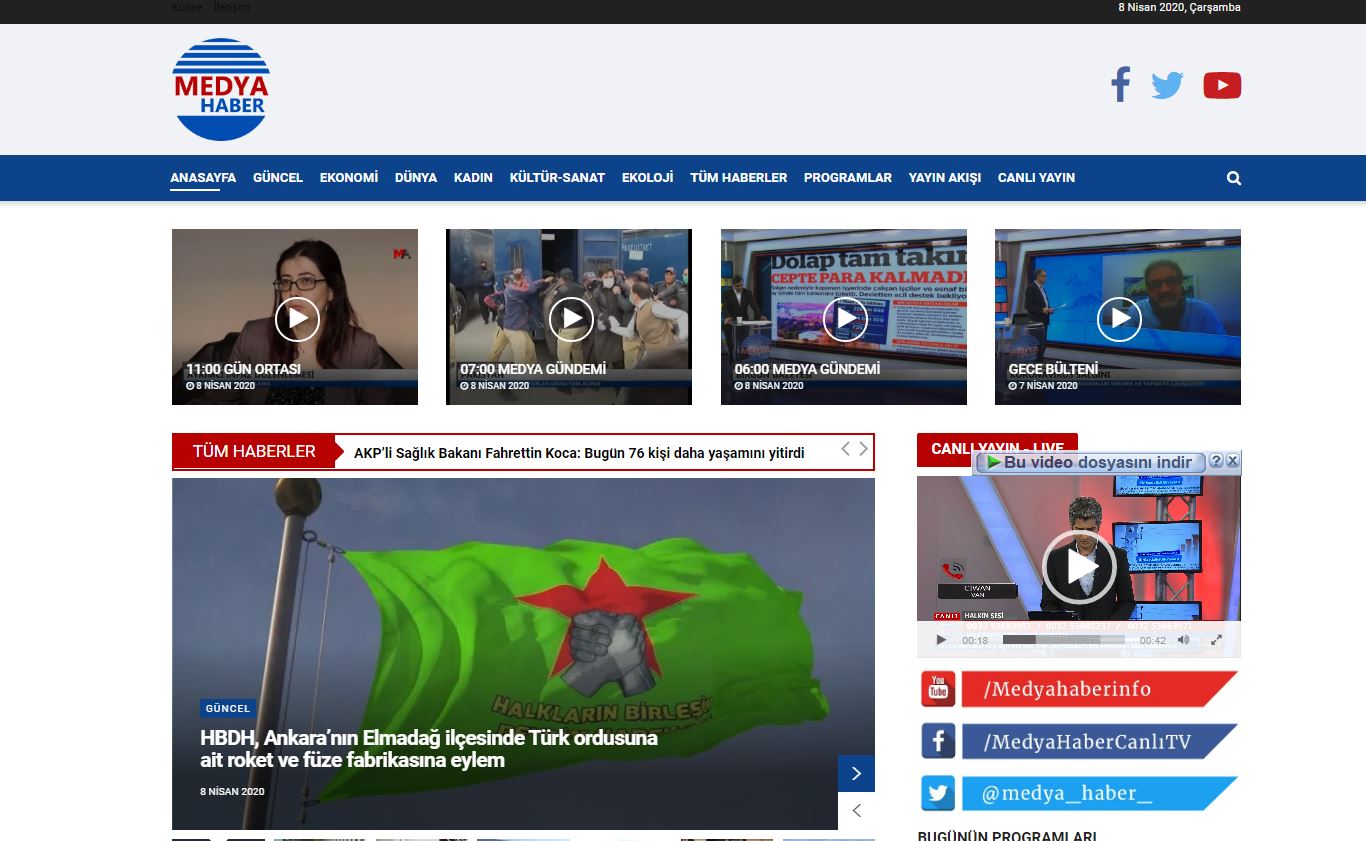Go back in the main news slider

coord(856,811)
